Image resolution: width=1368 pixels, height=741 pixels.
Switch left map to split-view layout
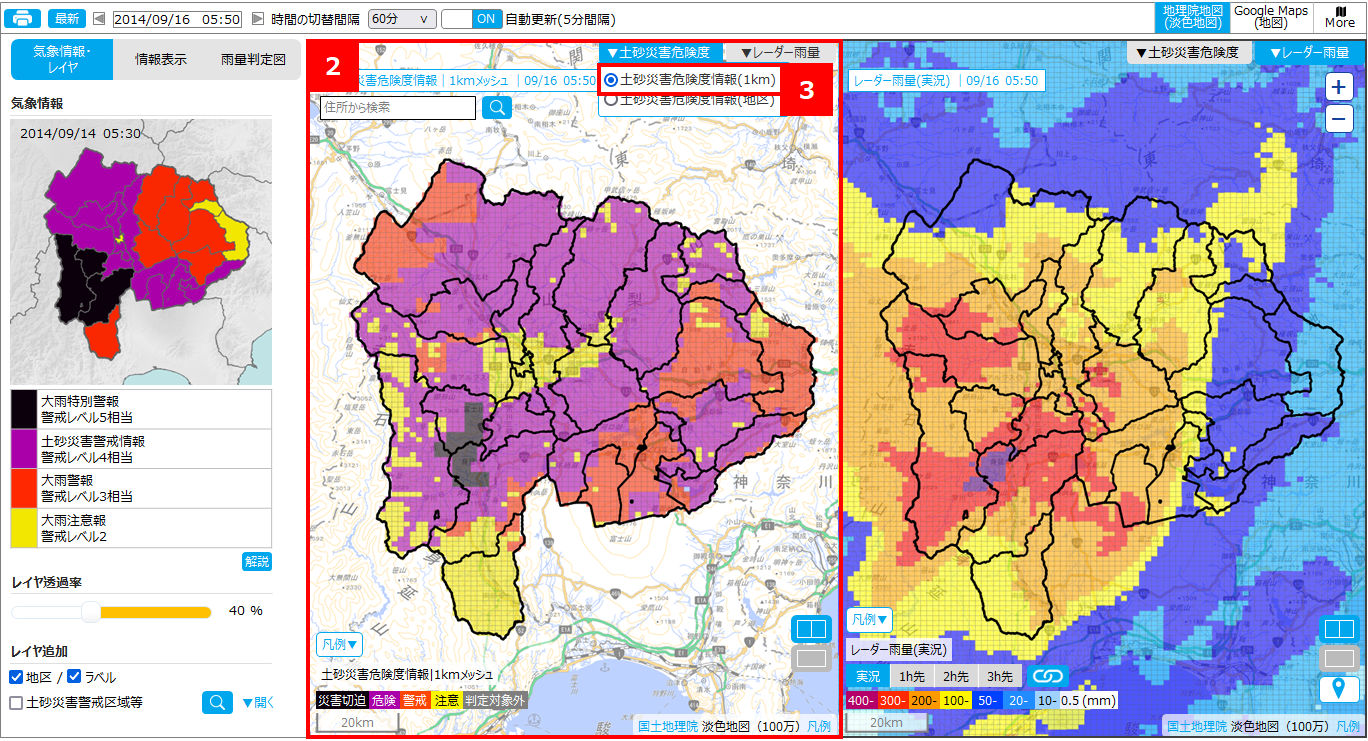point(810,629)
